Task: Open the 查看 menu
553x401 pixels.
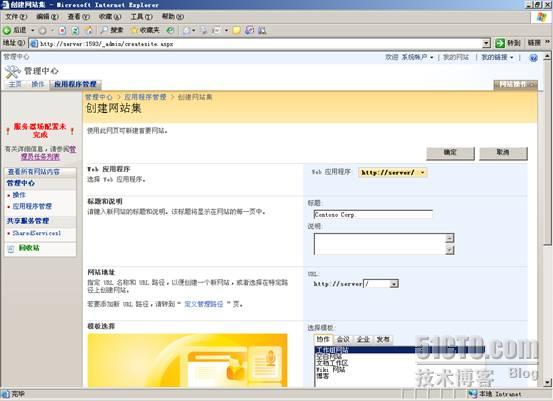Action: coord(78,17)
